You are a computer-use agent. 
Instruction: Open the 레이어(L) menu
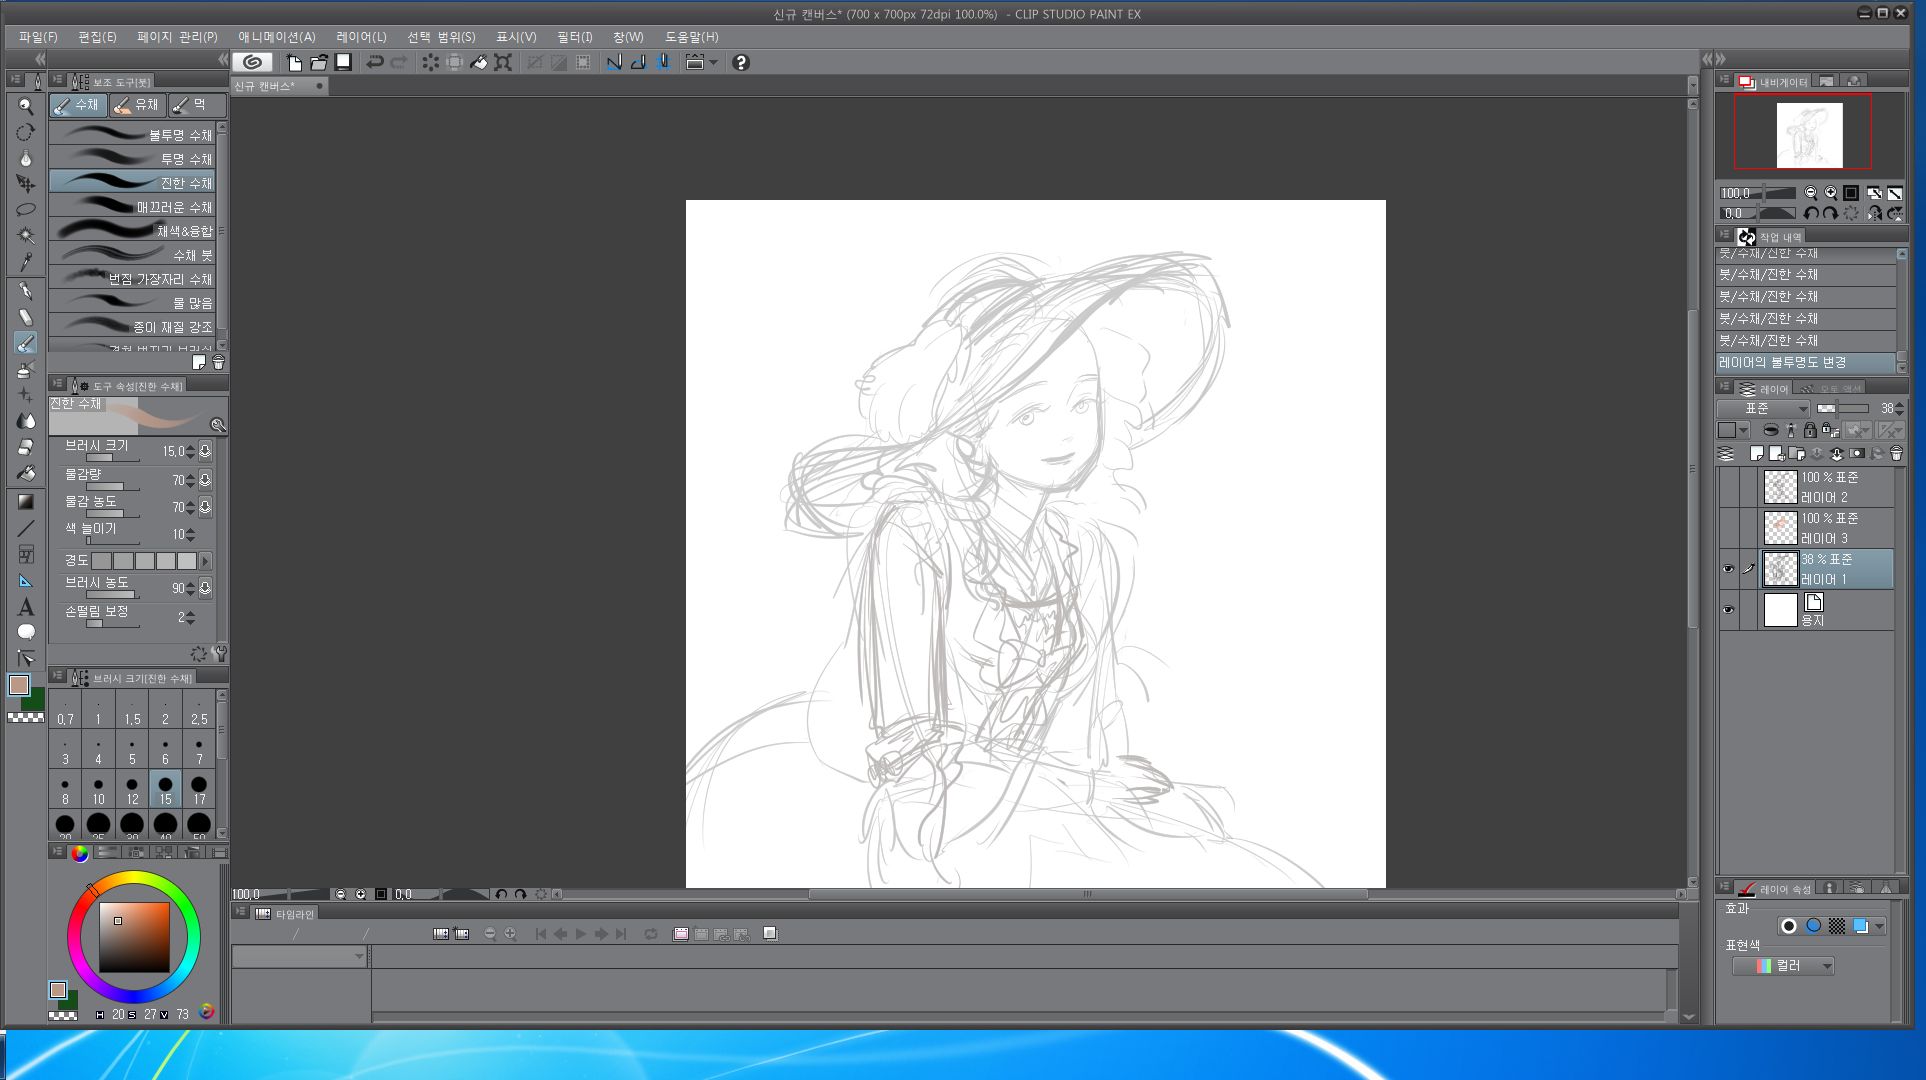(361, 37)
